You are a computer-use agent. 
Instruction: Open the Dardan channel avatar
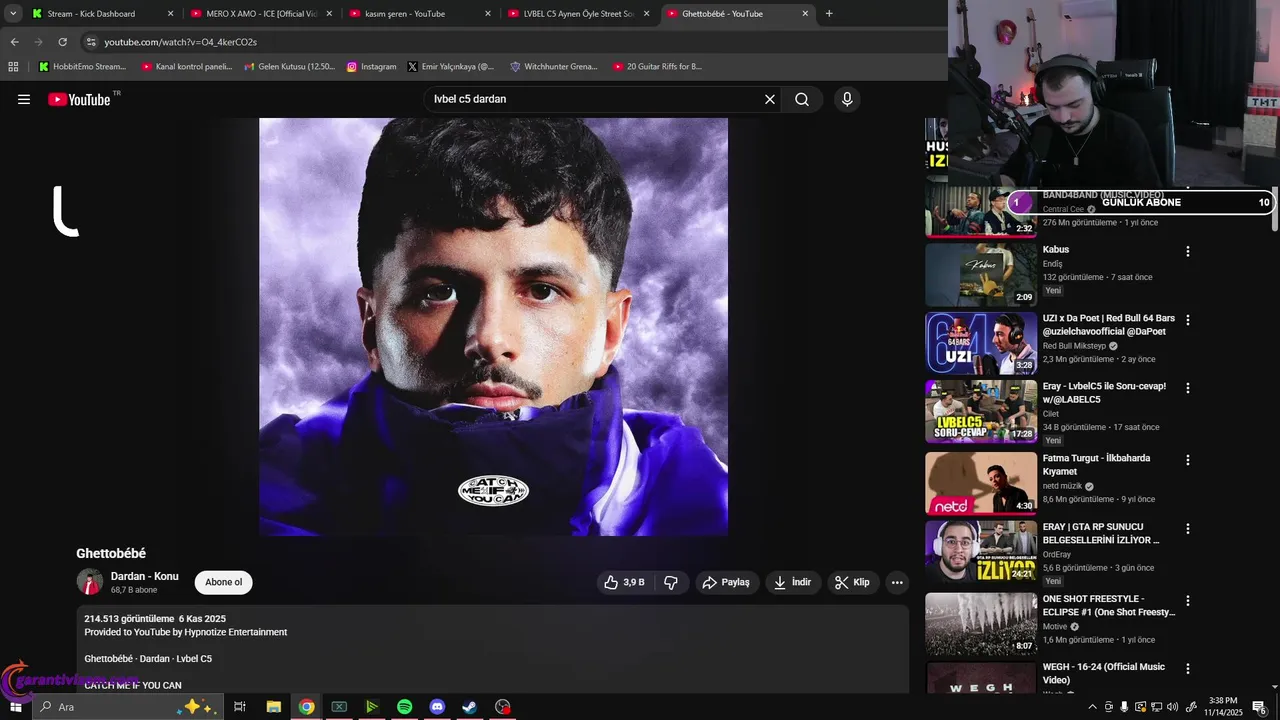coord(90,582)
